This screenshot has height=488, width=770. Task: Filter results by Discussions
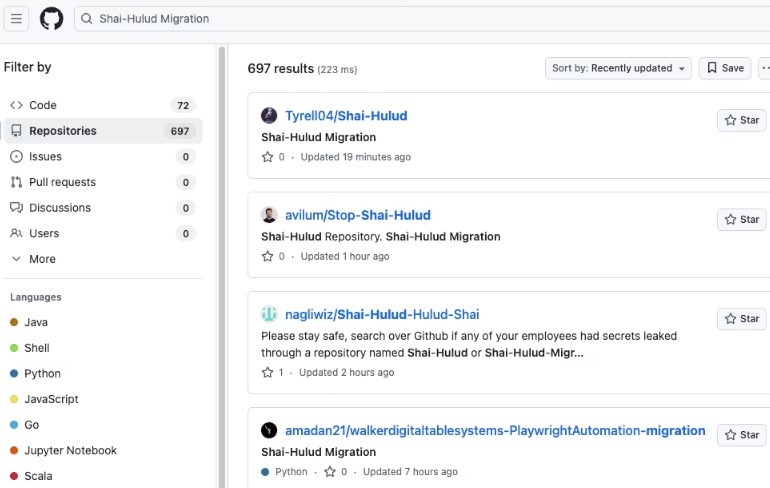(103, 208)
